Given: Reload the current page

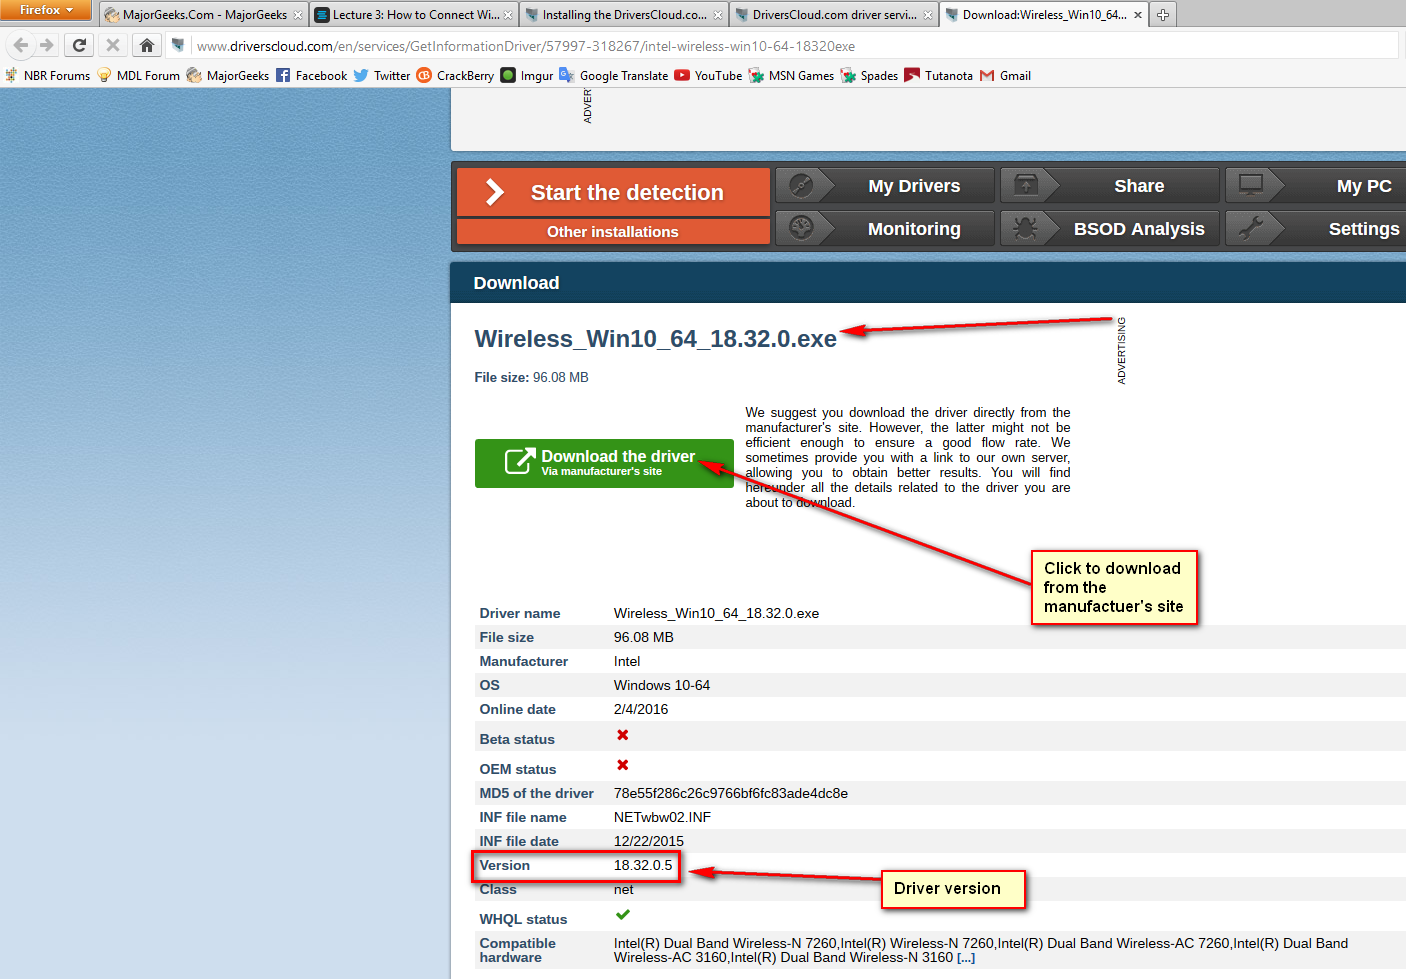Looking at the screenshot, I should [79, 45].
